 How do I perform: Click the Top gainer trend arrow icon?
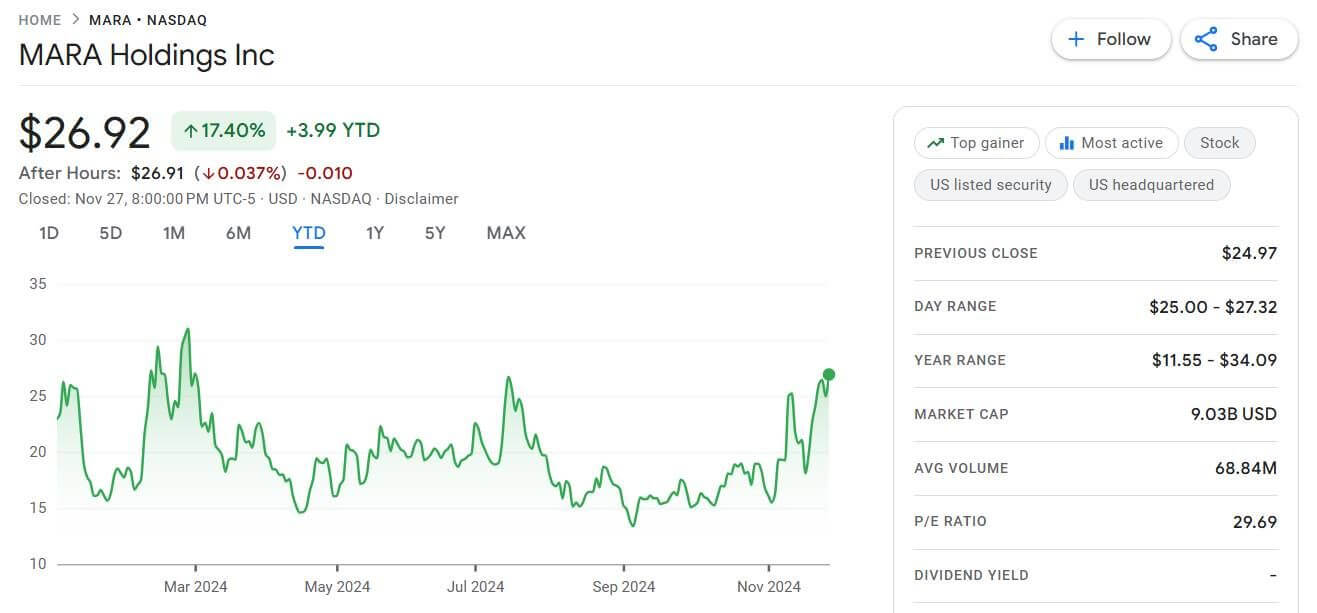936,143
